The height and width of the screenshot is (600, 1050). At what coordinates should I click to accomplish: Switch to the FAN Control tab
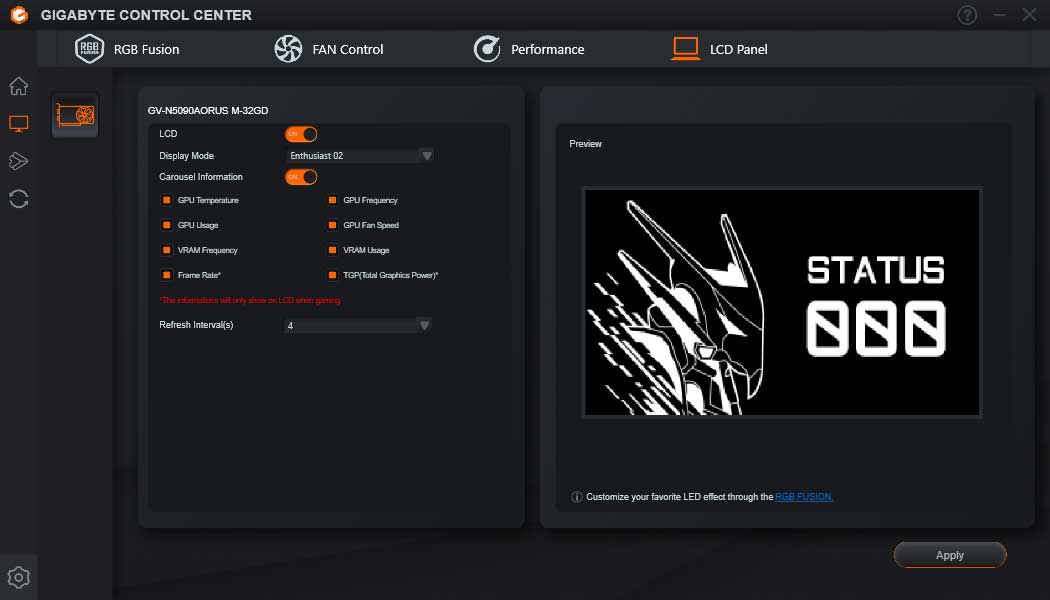[x=330, y=48]
